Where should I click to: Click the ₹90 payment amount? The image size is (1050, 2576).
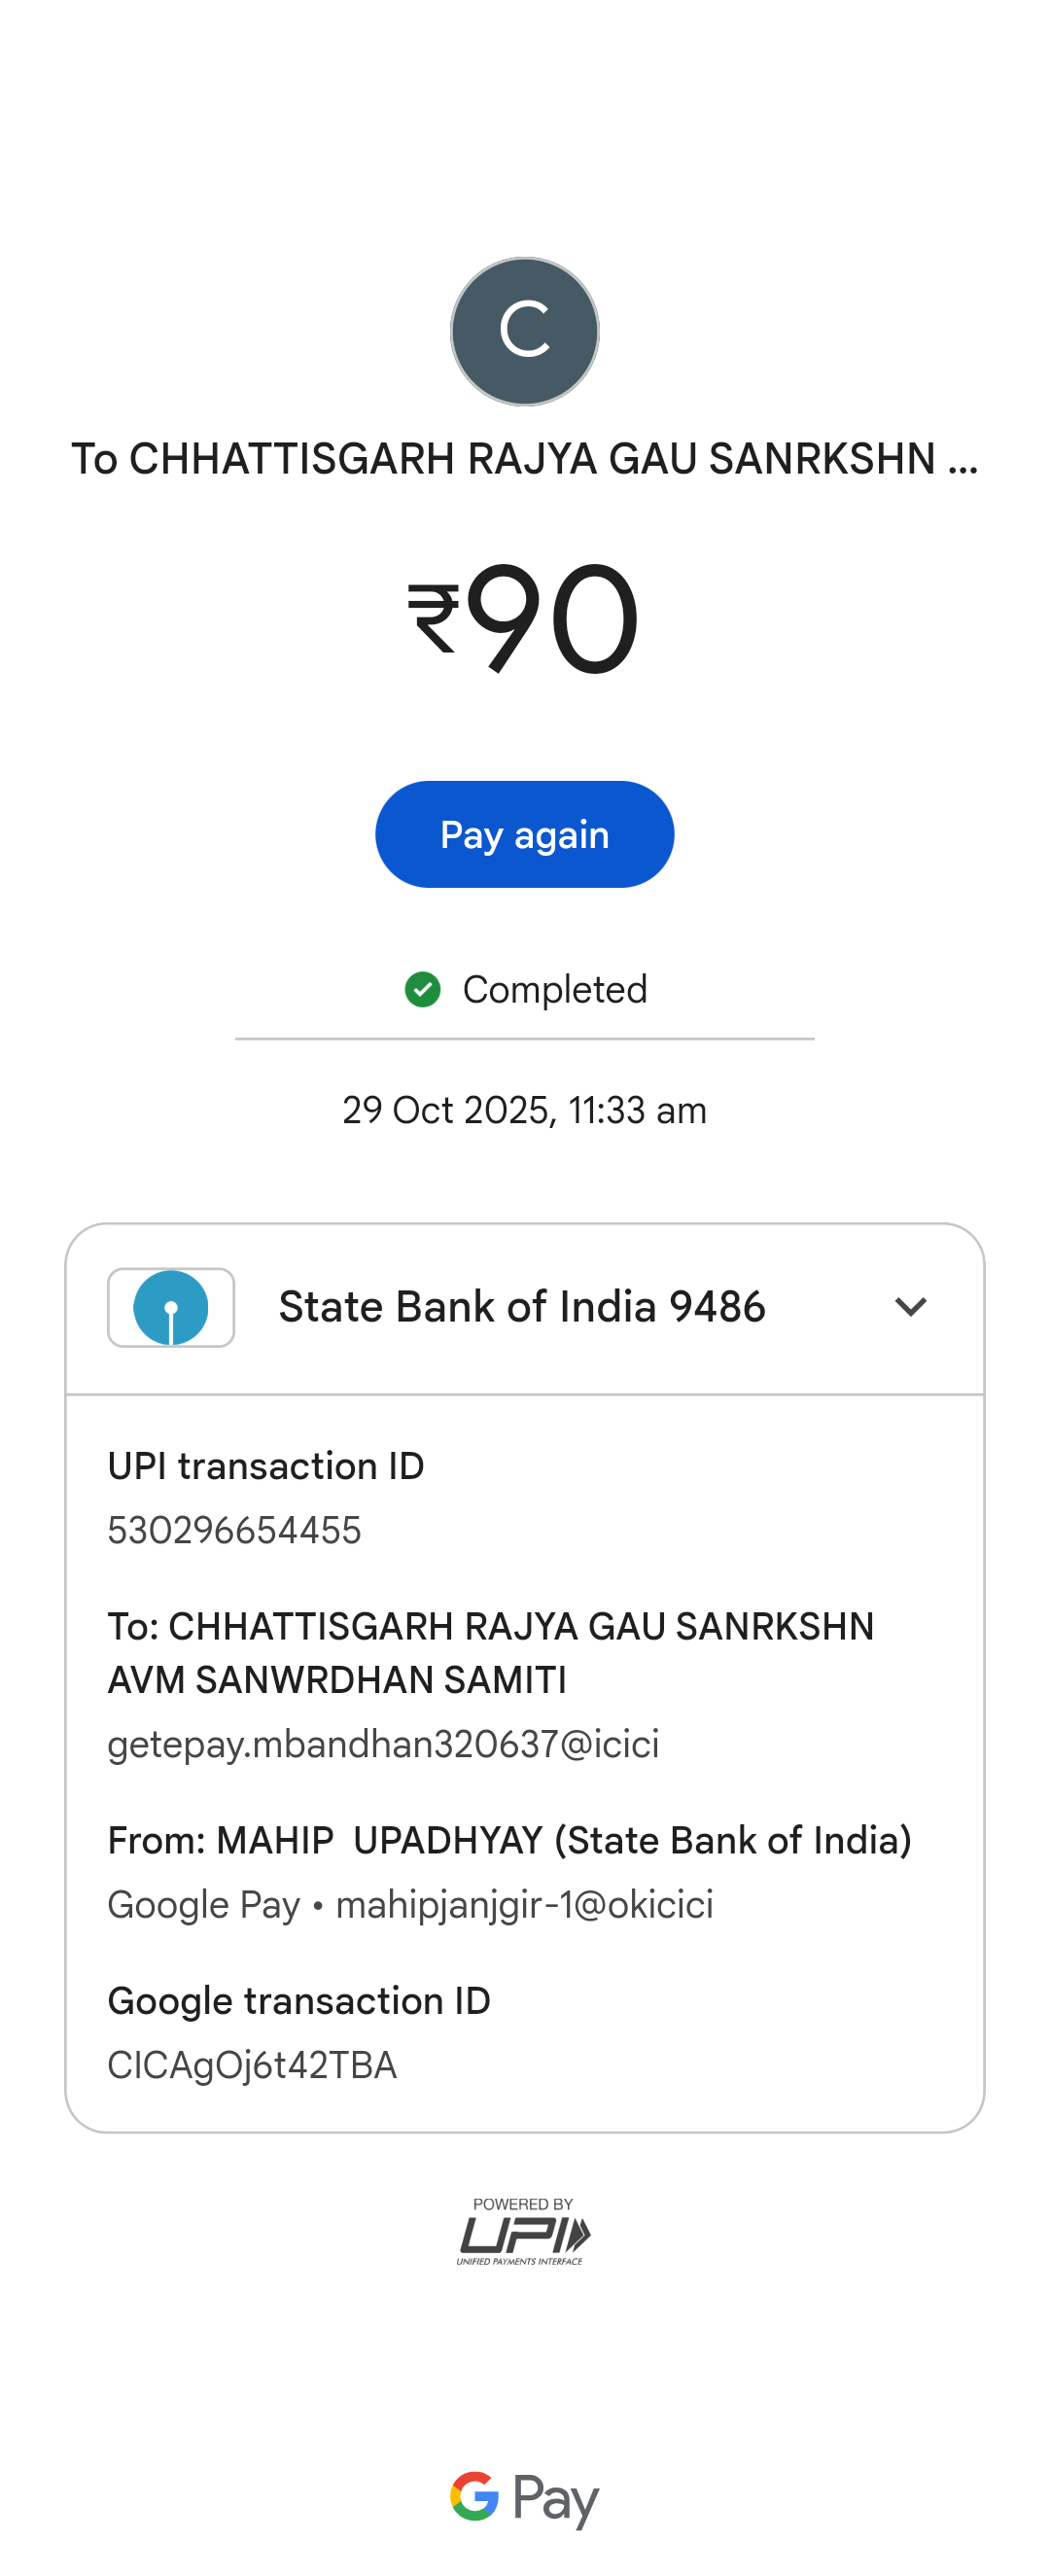(524, 619)
